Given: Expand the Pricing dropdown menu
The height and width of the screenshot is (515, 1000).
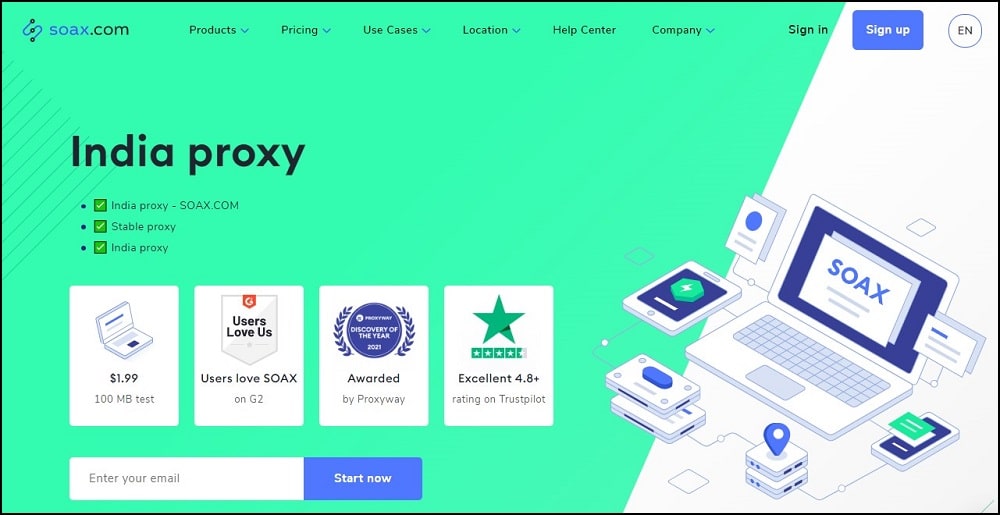Looking at the screenshot, I should [x=305, y=30].
